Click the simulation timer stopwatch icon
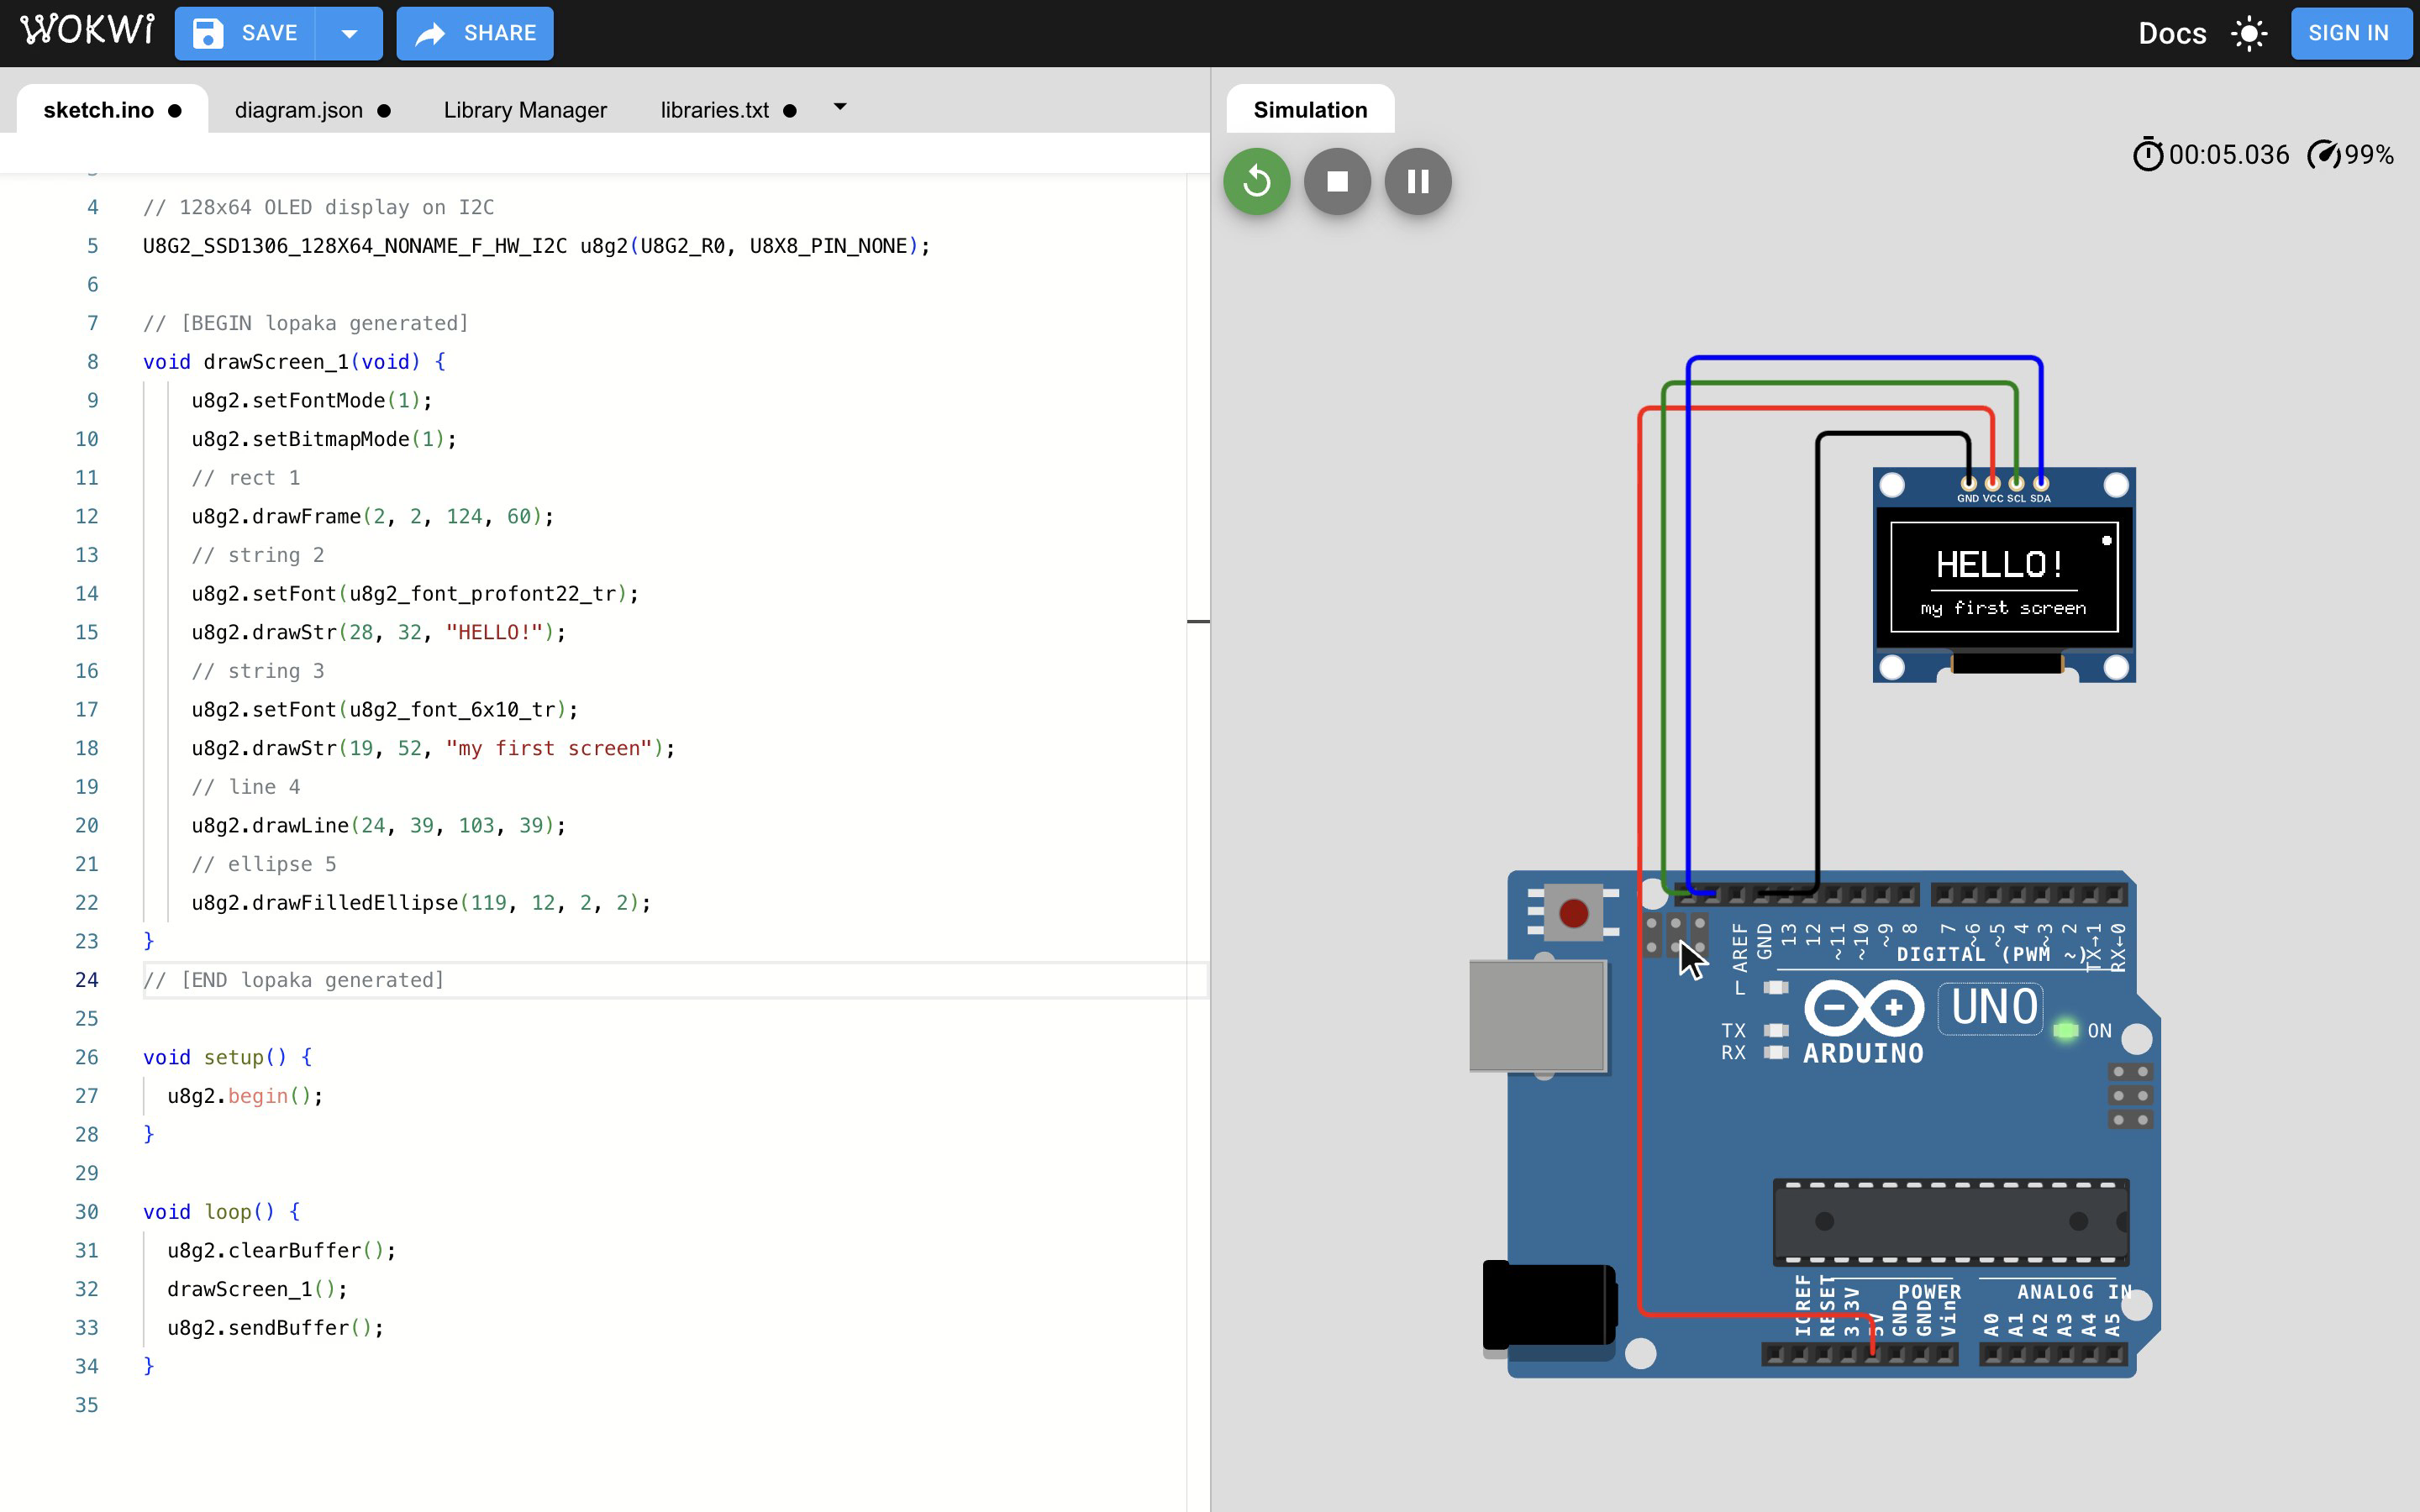2420x1512 pixels. [2147, 155]
